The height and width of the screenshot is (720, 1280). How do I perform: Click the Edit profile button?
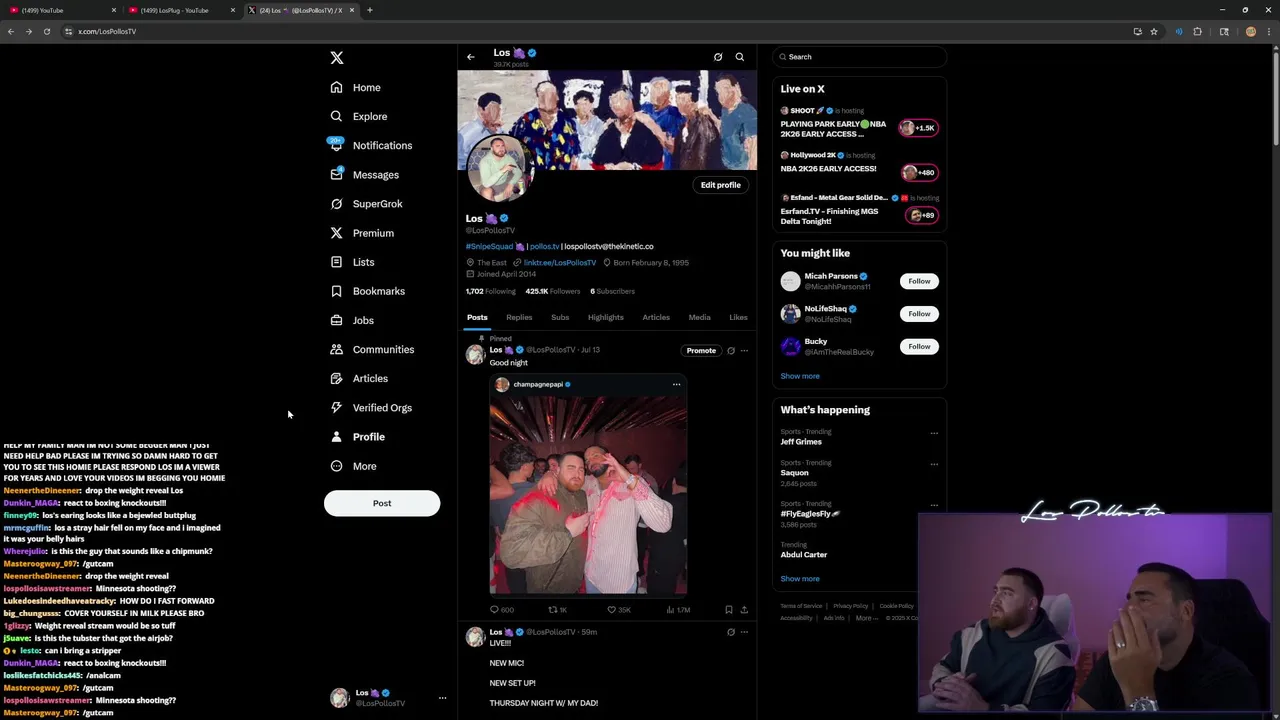pyautogui.click(x=721, y=185)
